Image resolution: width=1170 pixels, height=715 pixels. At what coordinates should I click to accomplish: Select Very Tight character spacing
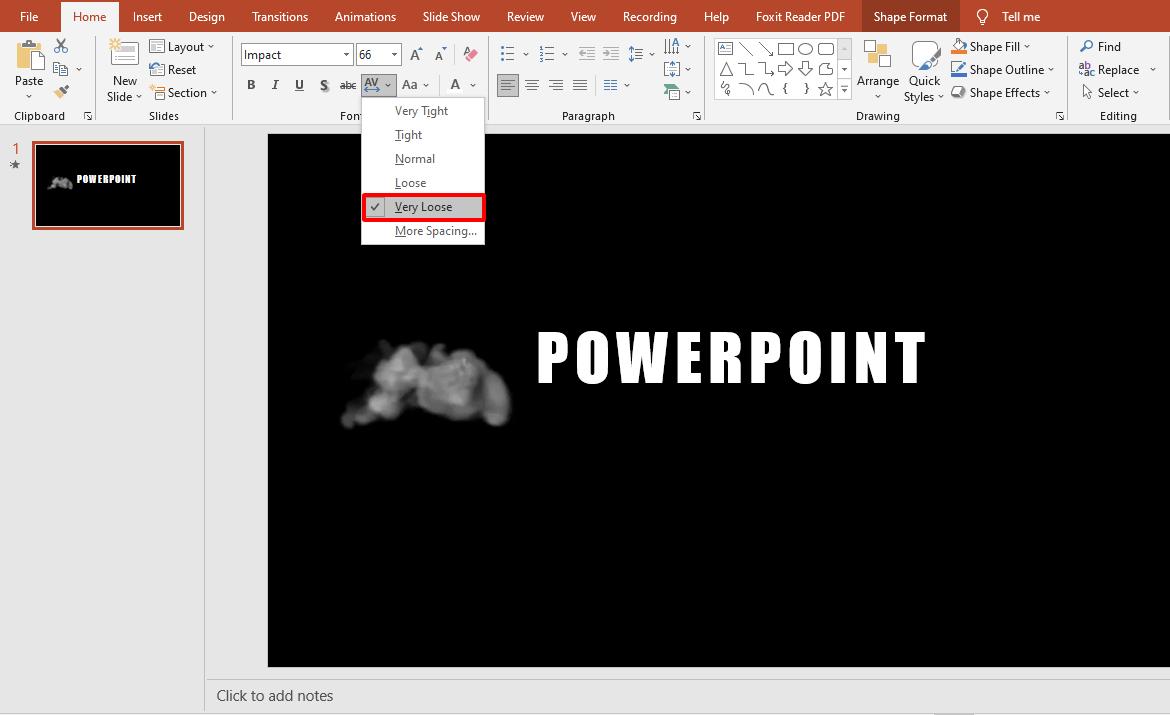click(x=421, y=110)
